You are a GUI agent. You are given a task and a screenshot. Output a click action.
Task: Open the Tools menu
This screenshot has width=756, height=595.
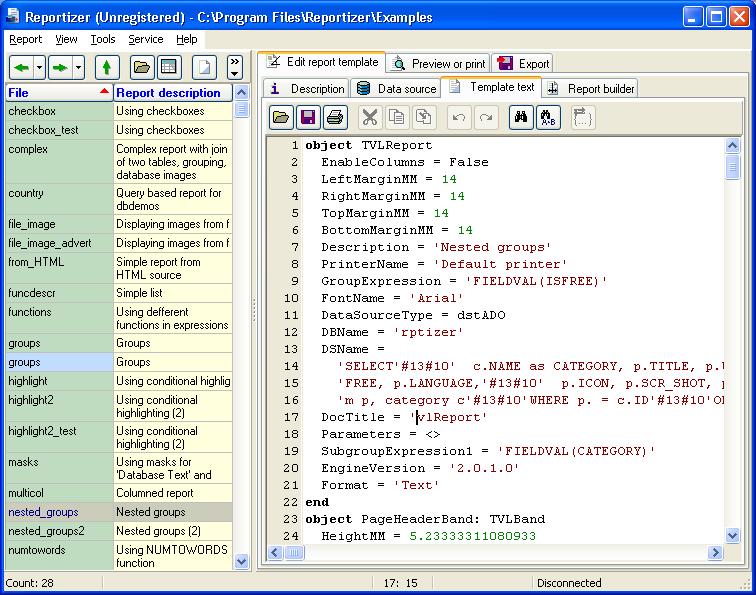103,39
